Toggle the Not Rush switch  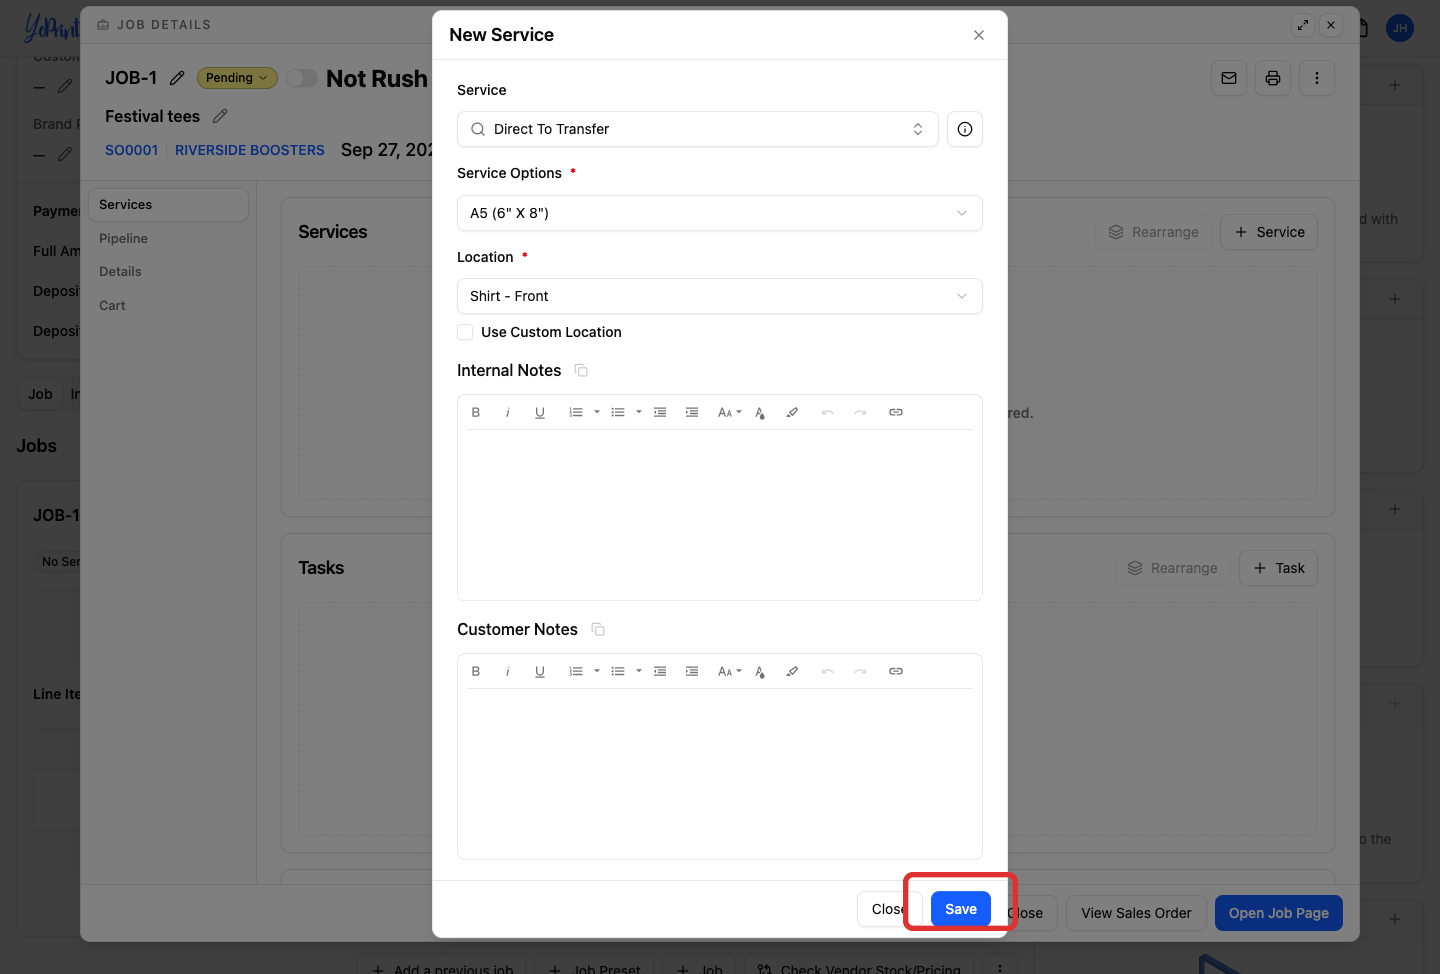click(302, 78)
